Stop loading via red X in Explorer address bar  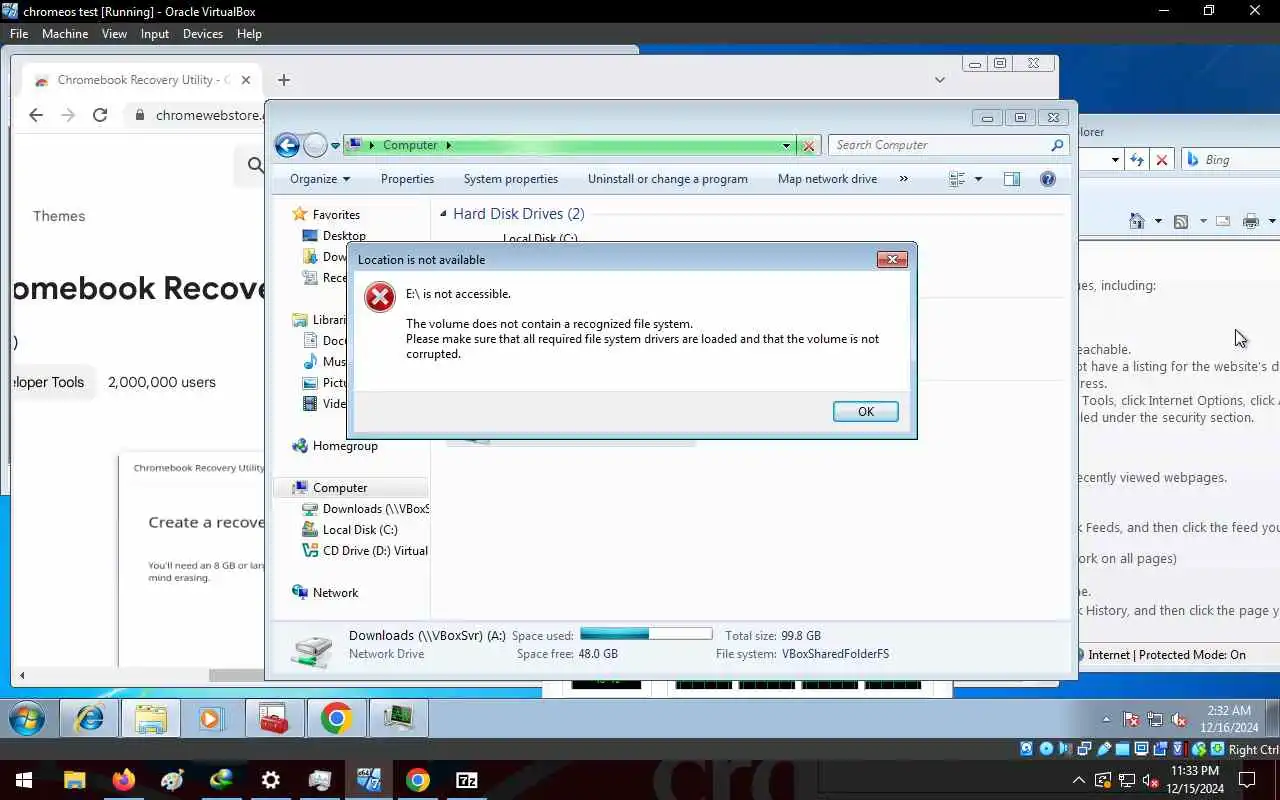tap(809, 146)
